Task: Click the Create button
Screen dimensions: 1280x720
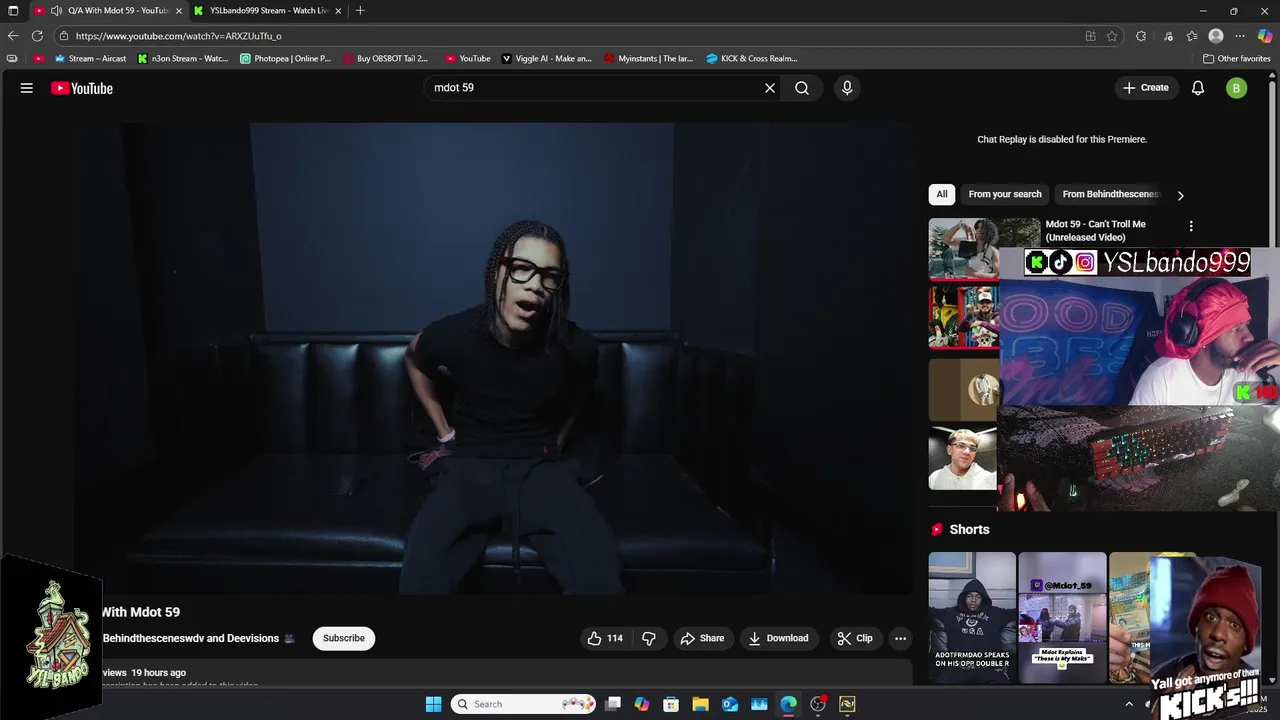Action: [1146, 88]
